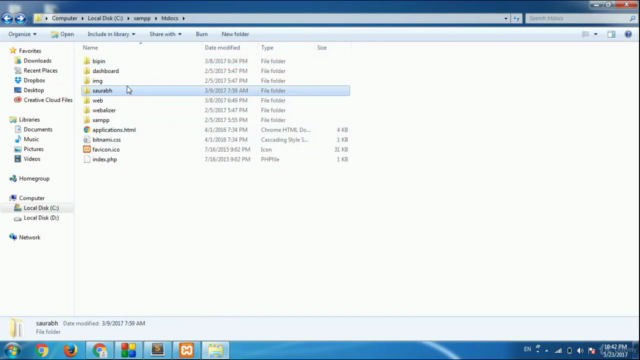The height and width of the screenshot is (360, 640).
Task: Create a New folder
Action: tap(235, 34)
